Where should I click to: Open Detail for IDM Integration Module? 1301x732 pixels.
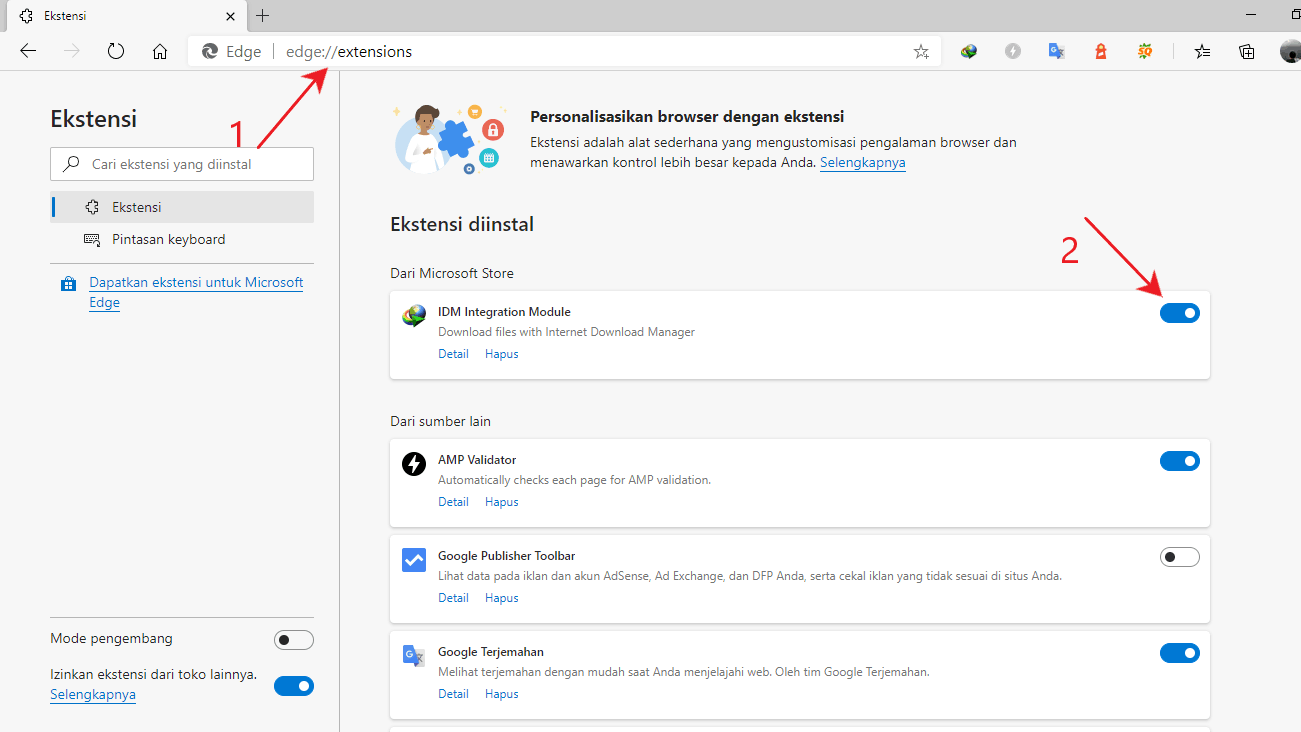(x=453, y=354)
